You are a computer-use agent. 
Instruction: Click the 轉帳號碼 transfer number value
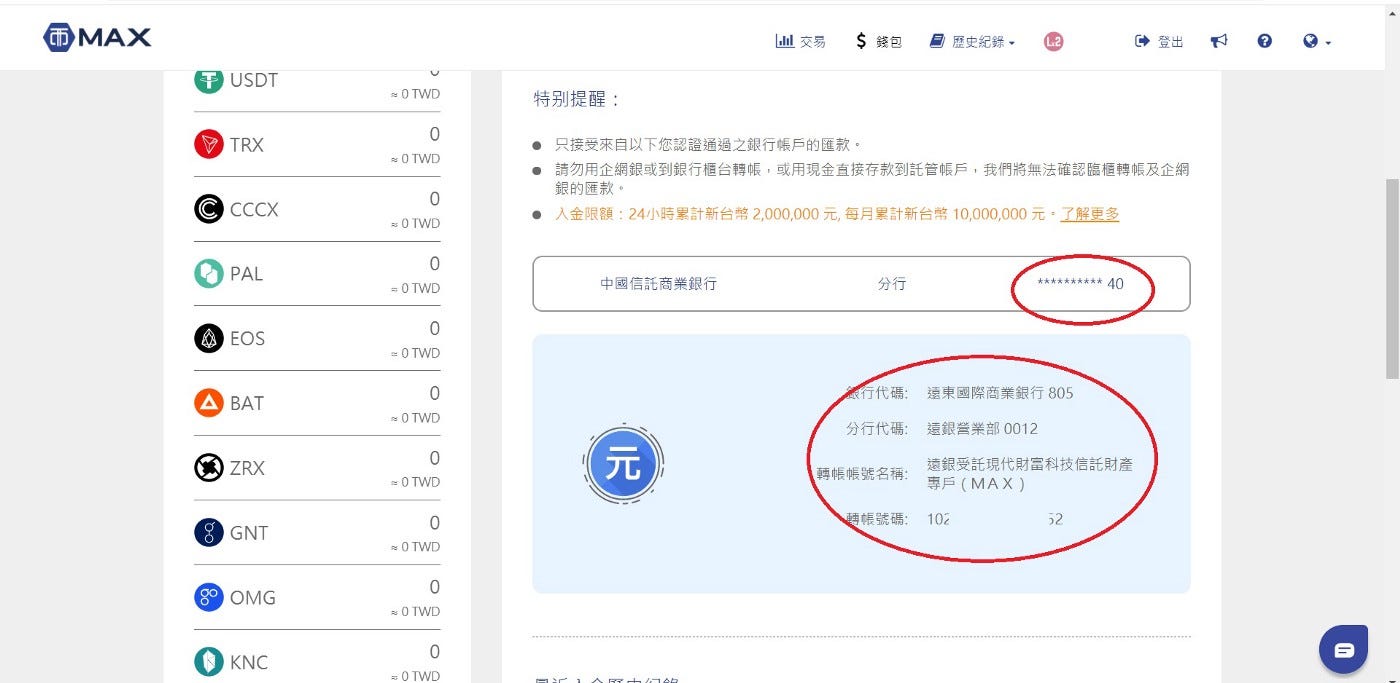pos(995,519)
